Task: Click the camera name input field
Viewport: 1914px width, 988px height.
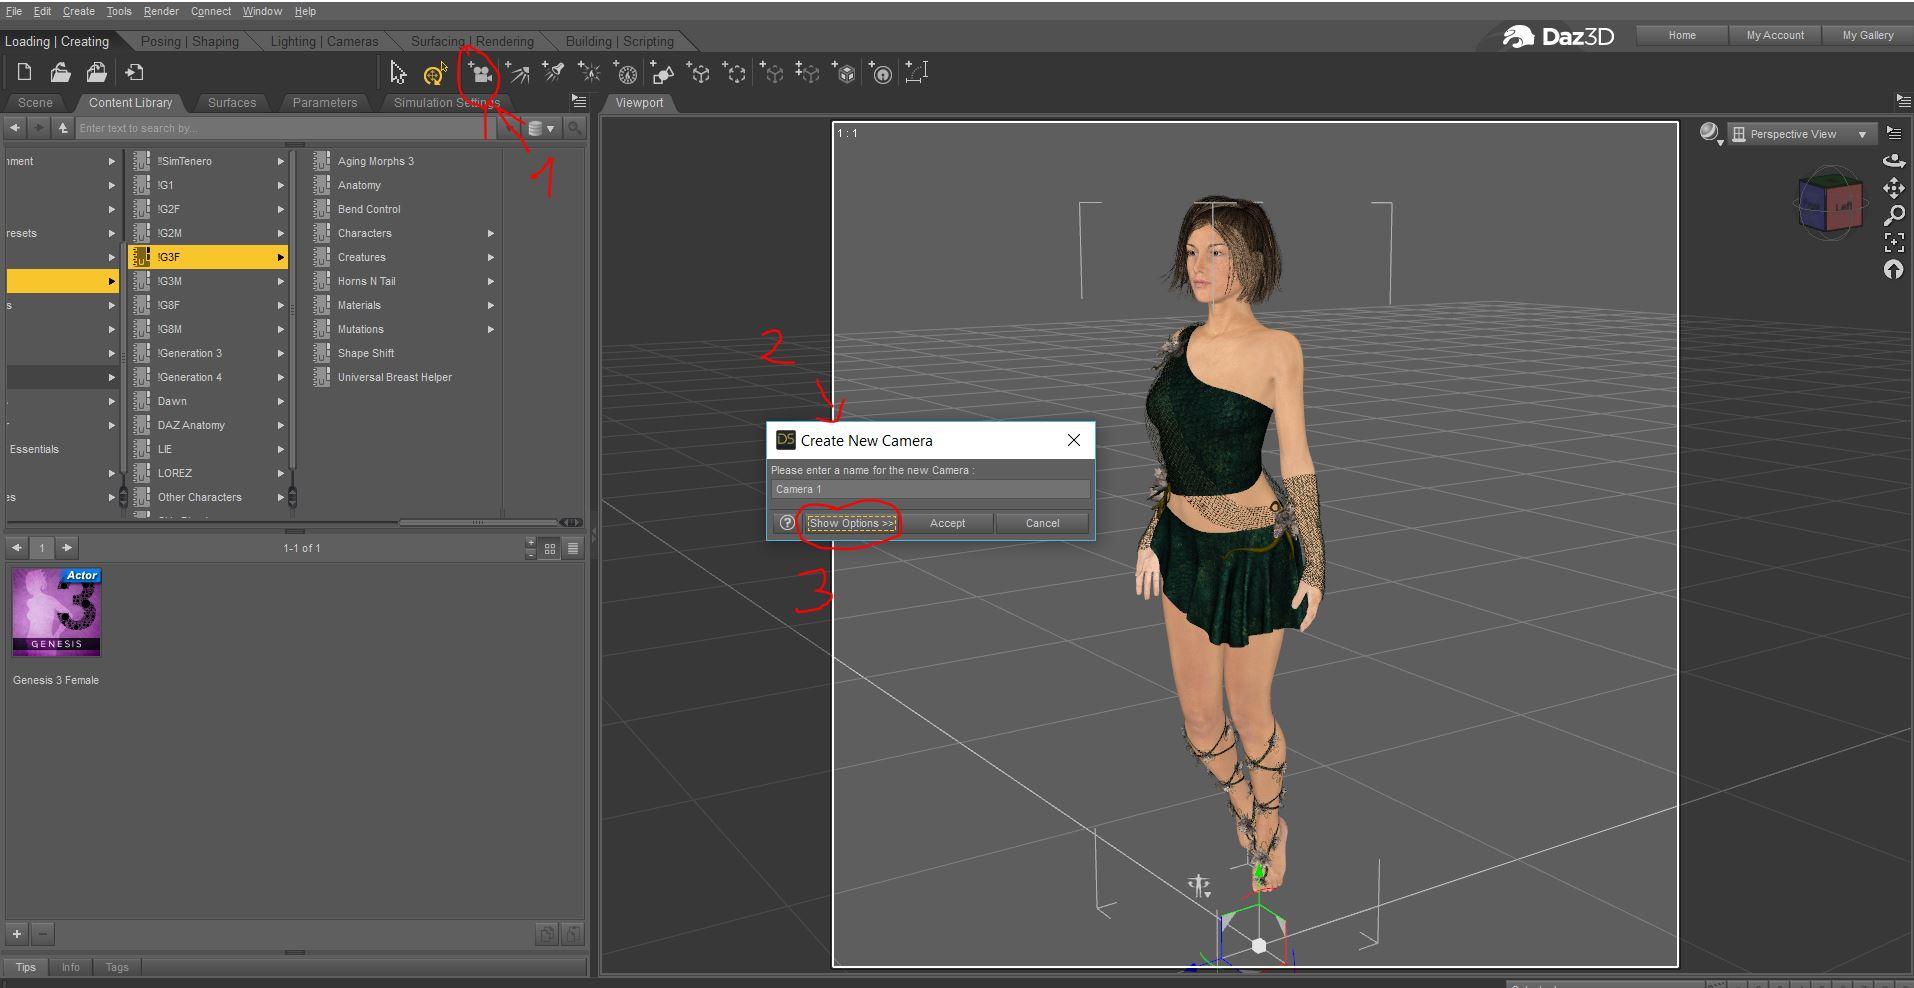Action: [929, 489]
